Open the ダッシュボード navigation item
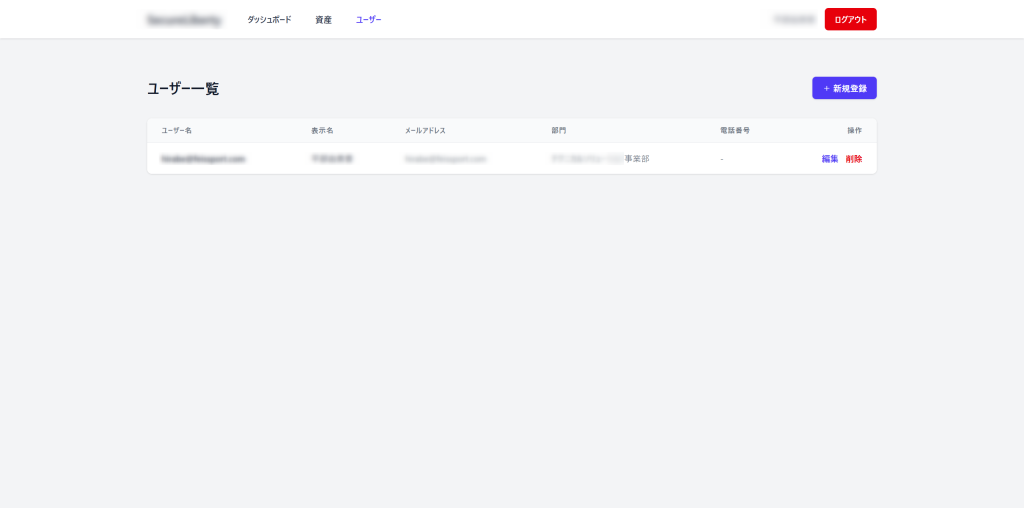The image size is (1024, 508). [269, 20]
